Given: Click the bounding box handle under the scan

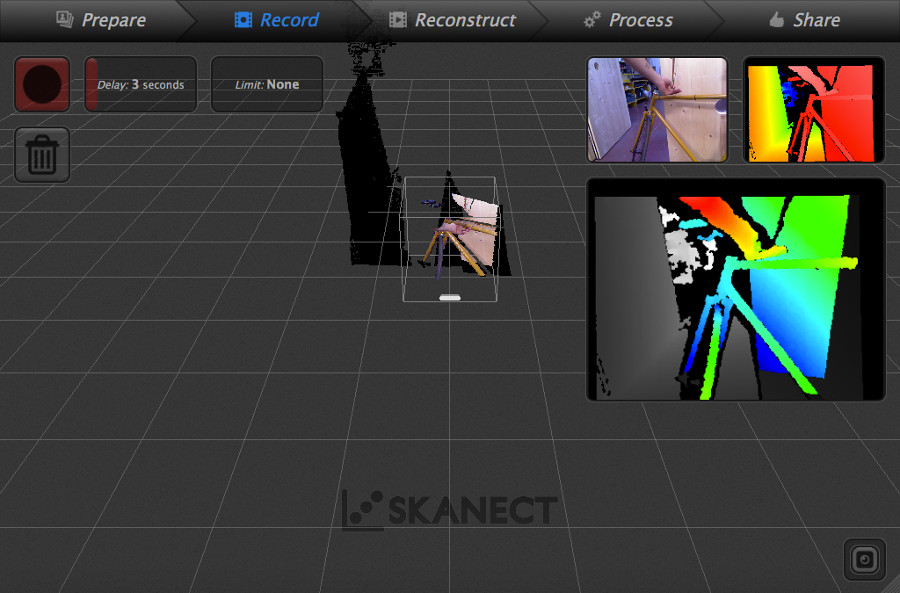Looking at the screenshot, I should point(450,297).
